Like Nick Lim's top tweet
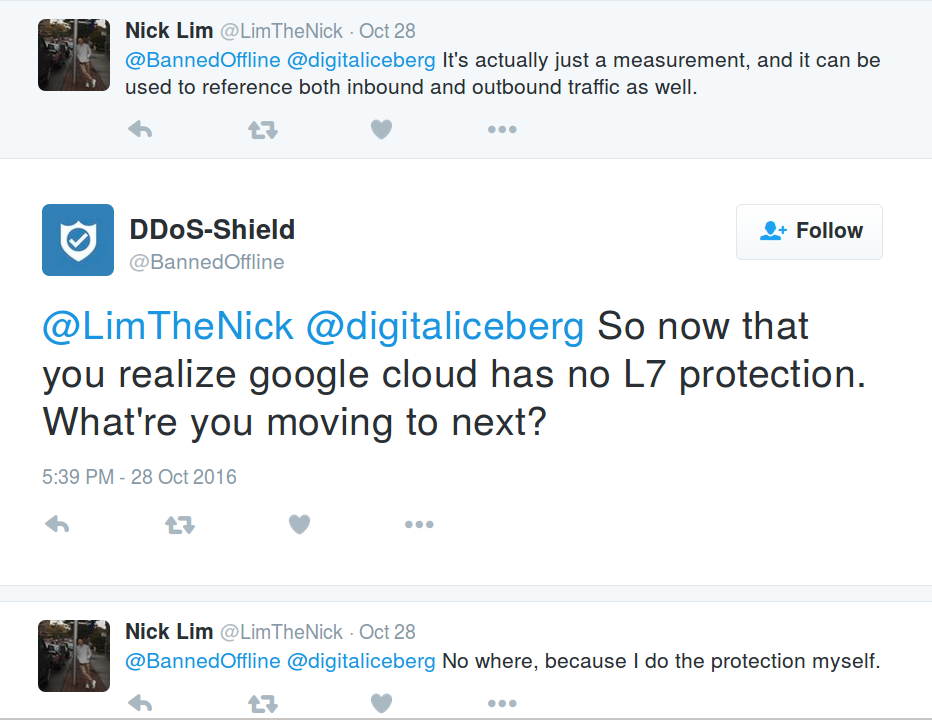Image resolution: width=932 pixels, height=720 pixels. [x=382, y=129]
